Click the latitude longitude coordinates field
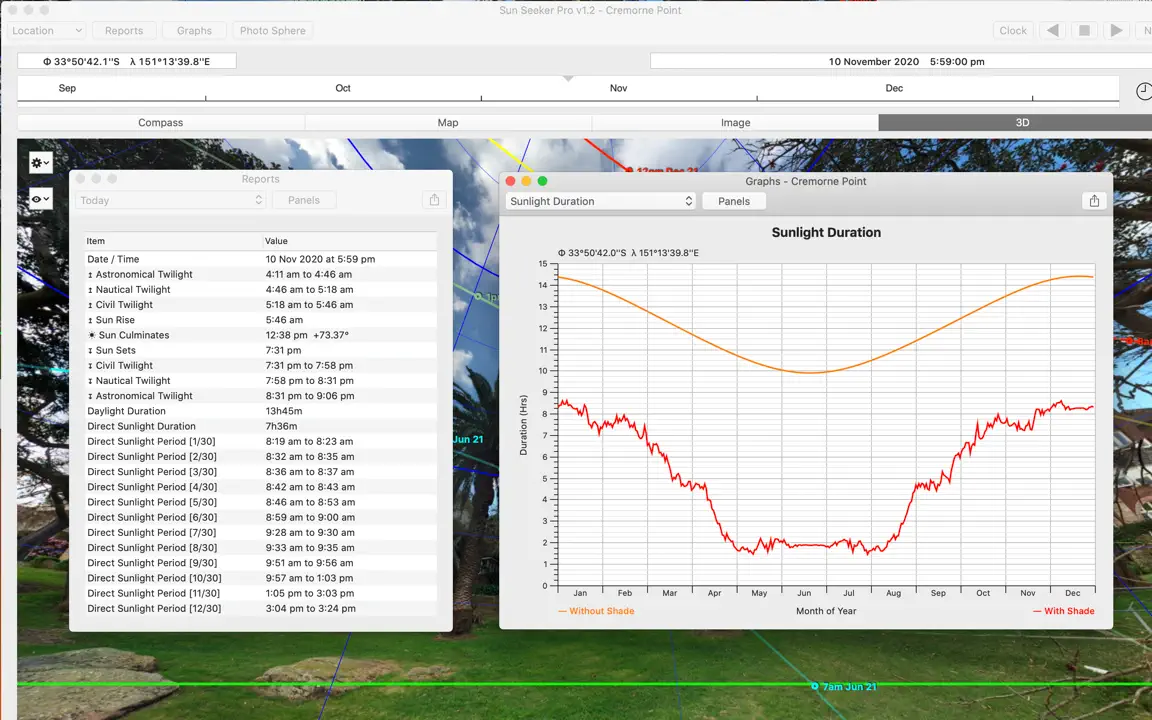The image size is (1152, 720). (x=127, y=61)
